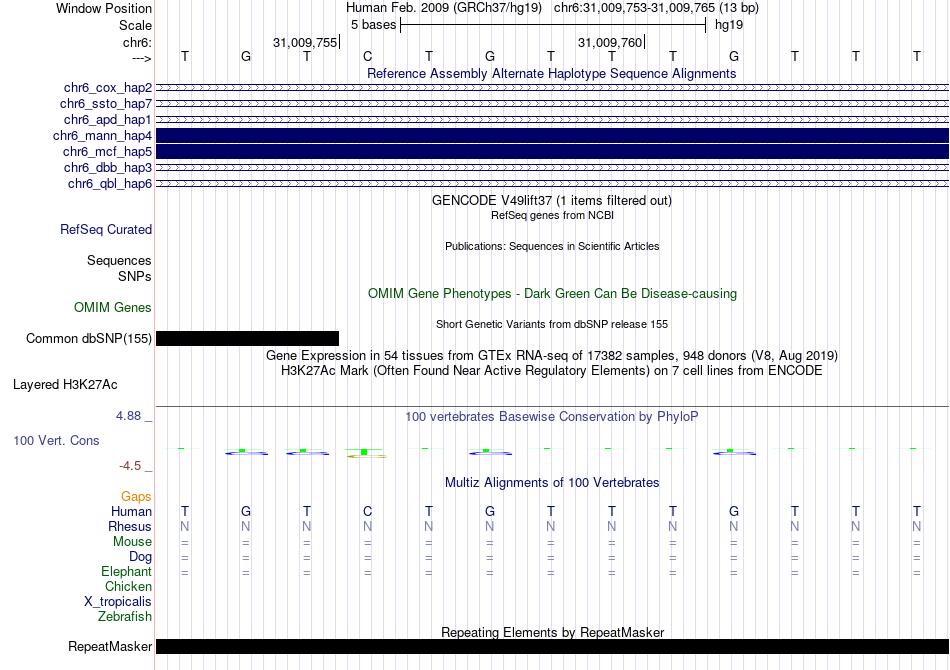Click the 4.88 PhyloP upper scale value
Viewport: 950px width, 670px height.
pyautogui.click(x=128, y=416)
